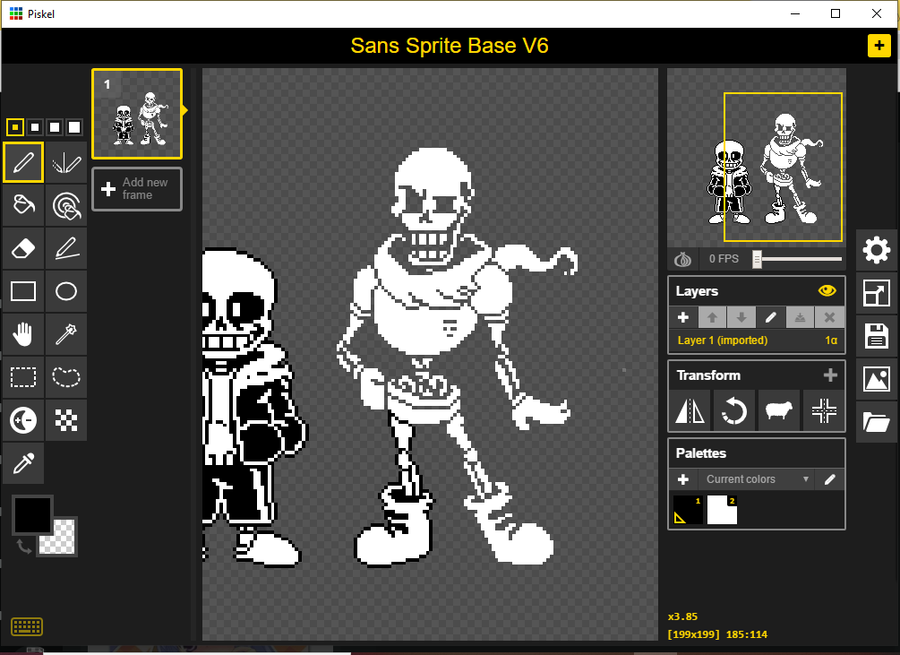Toggle Layer 1 opacity 1α label
Image resolution: width=900 pixels, height=655 pixels.
point(831,340)
